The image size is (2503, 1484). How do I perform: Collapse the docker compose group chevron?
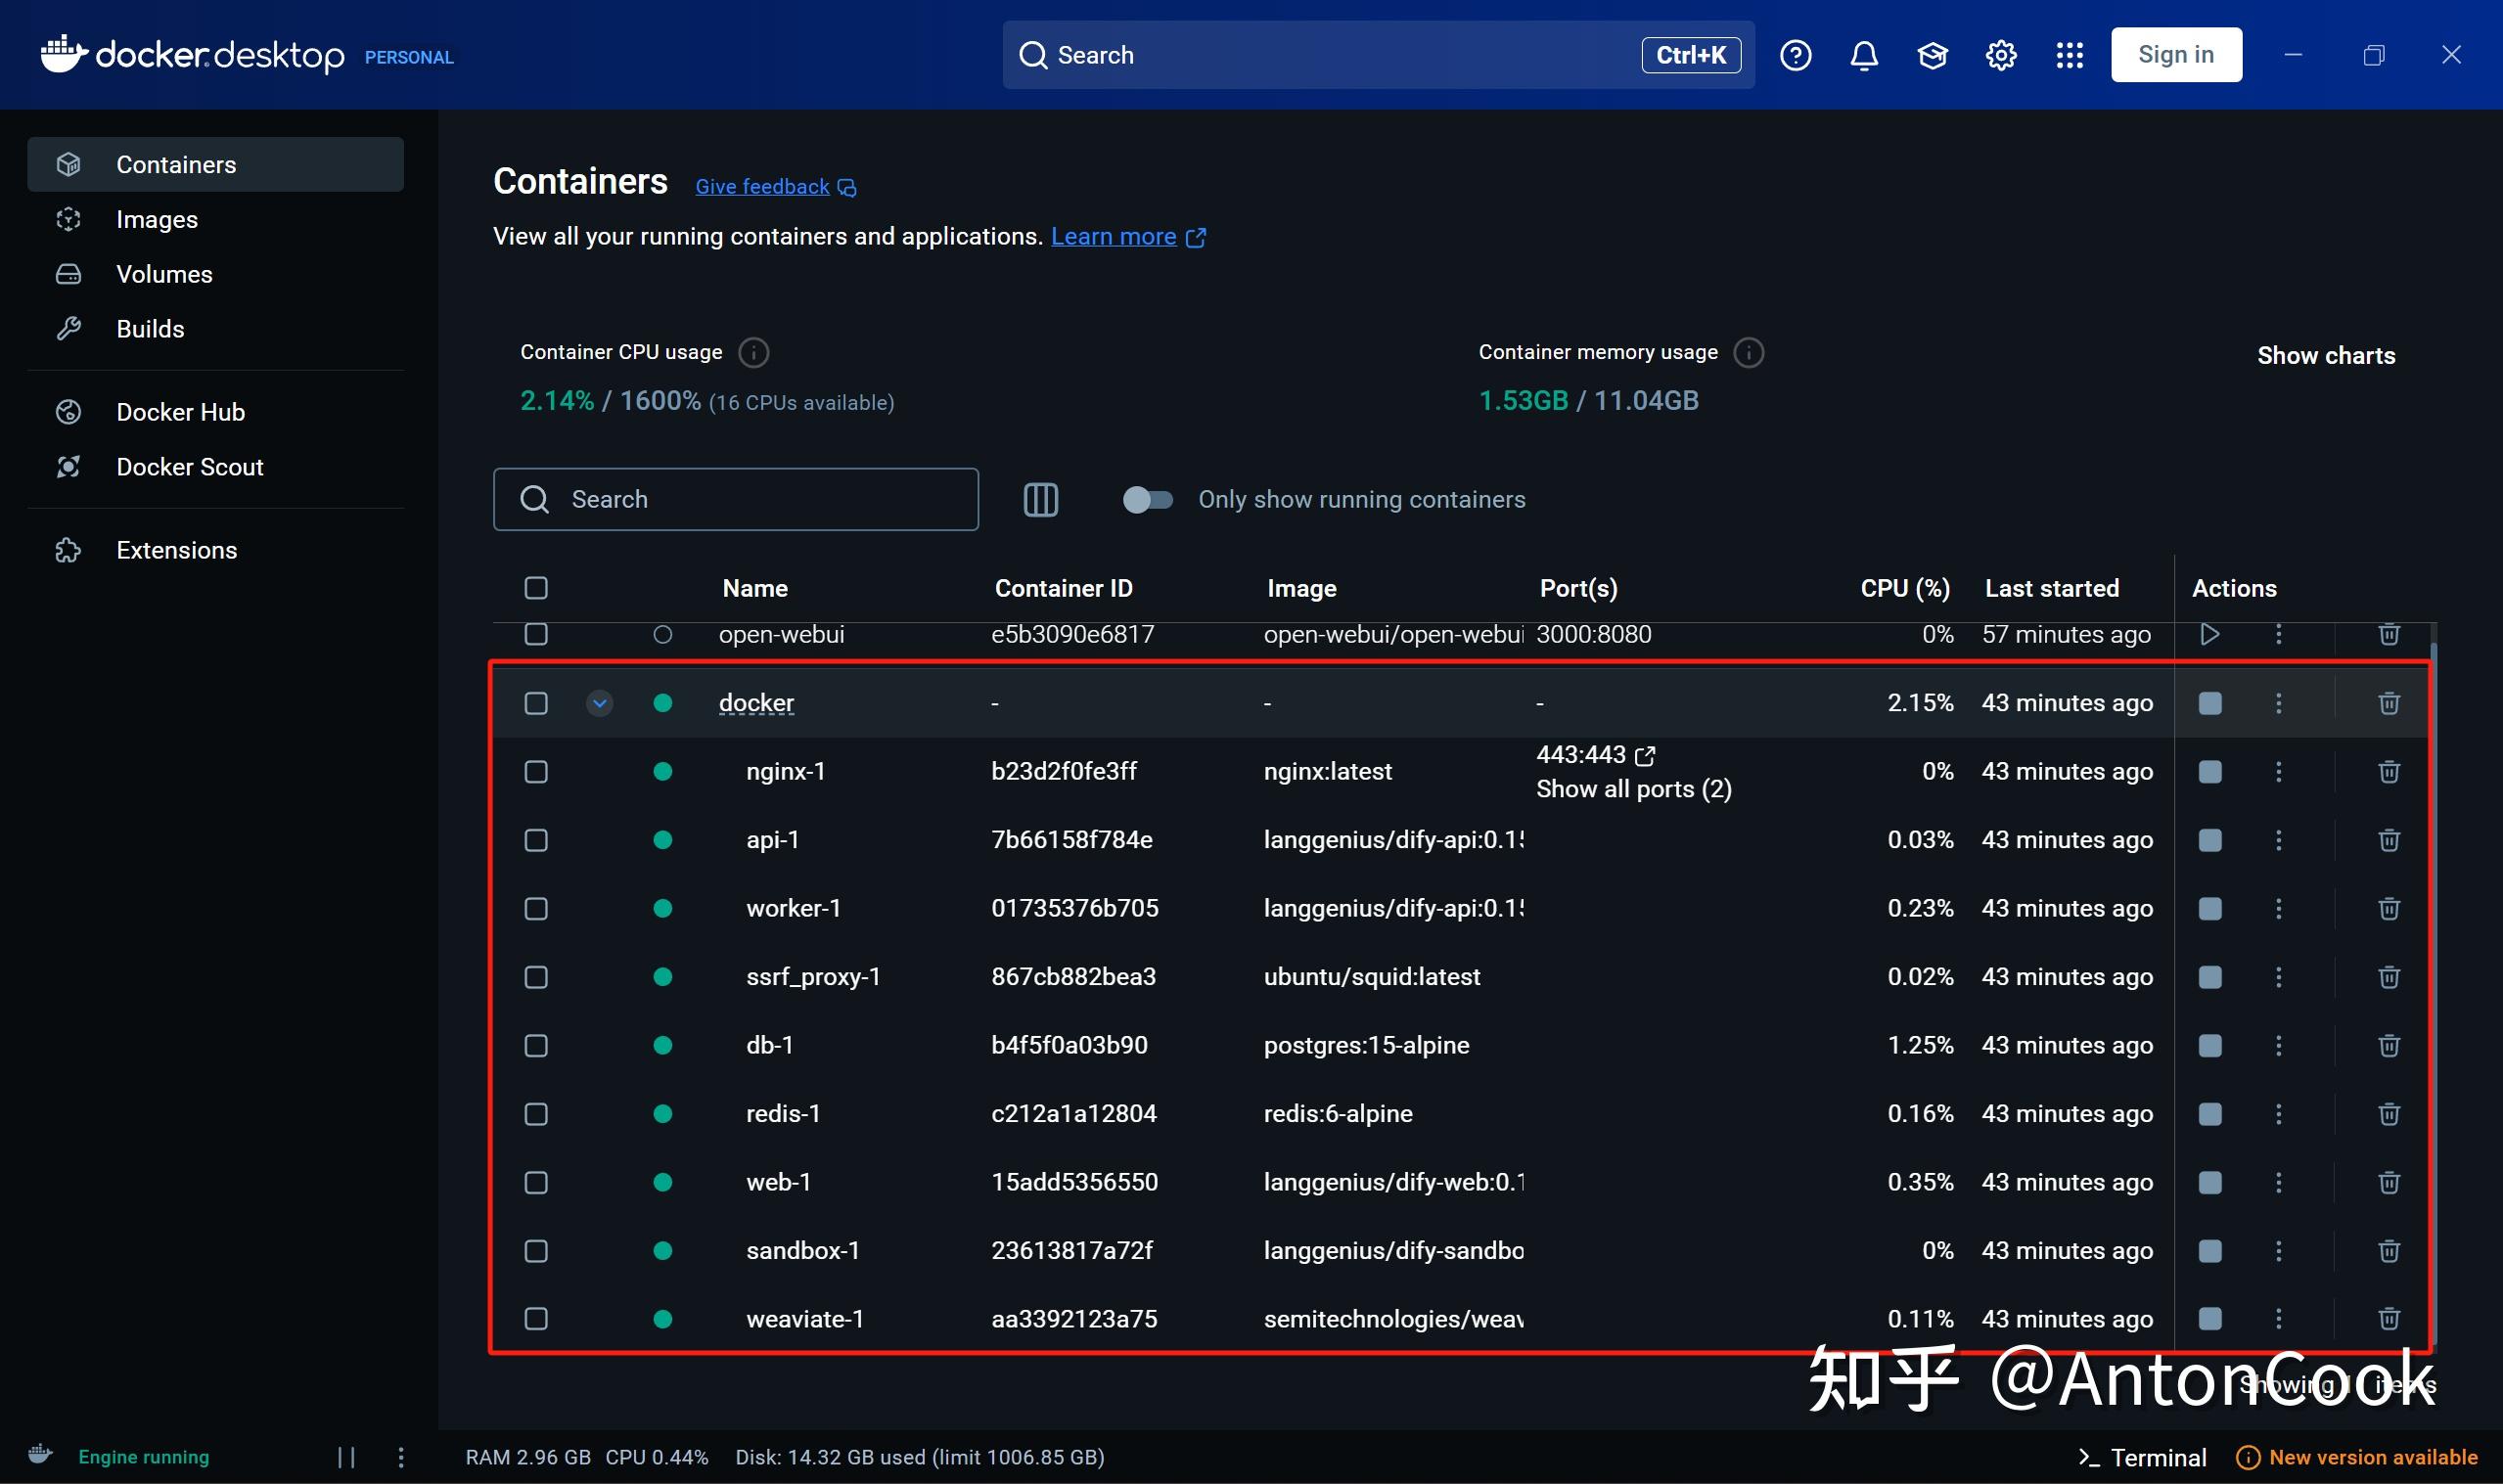[599, 703]
